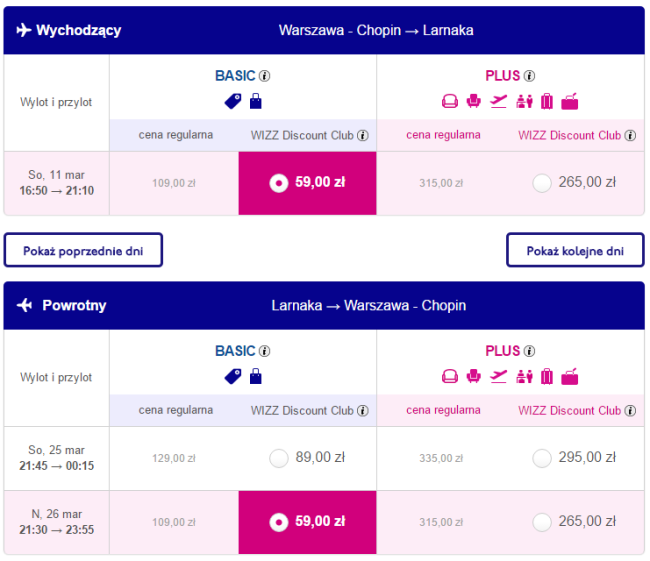650x561 pixels.
Task: Select 89,00 zł BASIC fare for 25 mar
Action: click(279, 458)
